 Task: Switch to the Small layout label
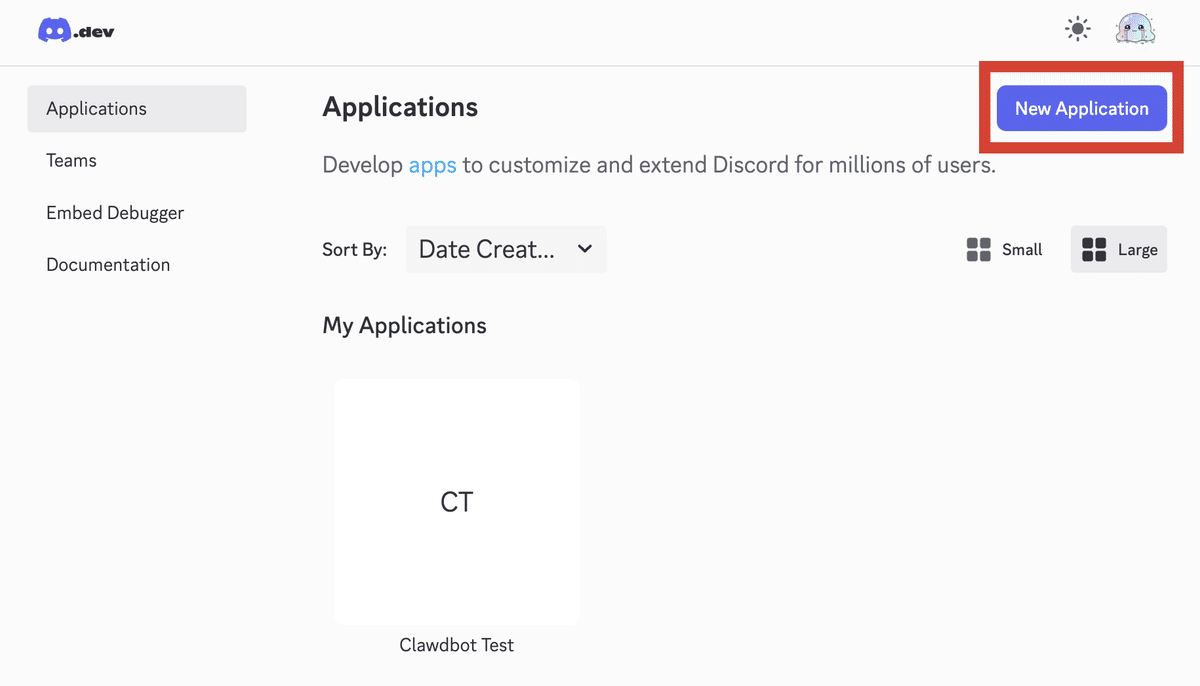pyautogui.click(x=1022, y=250)
